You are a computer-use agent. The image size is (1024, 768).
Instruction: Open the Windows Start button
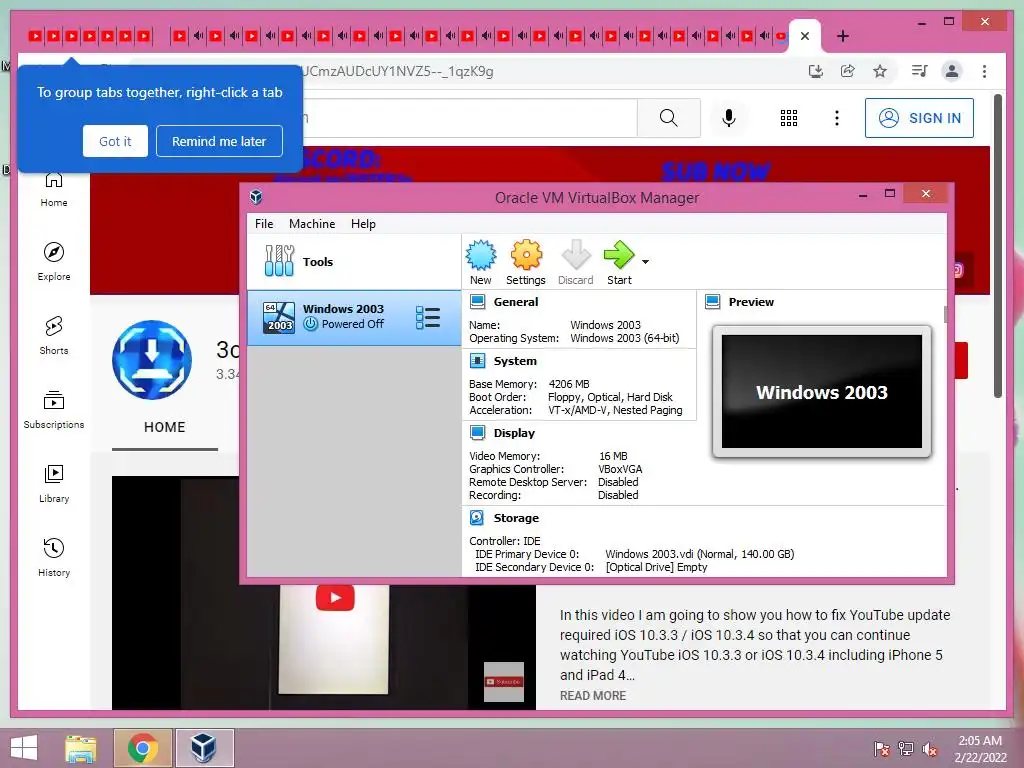click(24, 748)
